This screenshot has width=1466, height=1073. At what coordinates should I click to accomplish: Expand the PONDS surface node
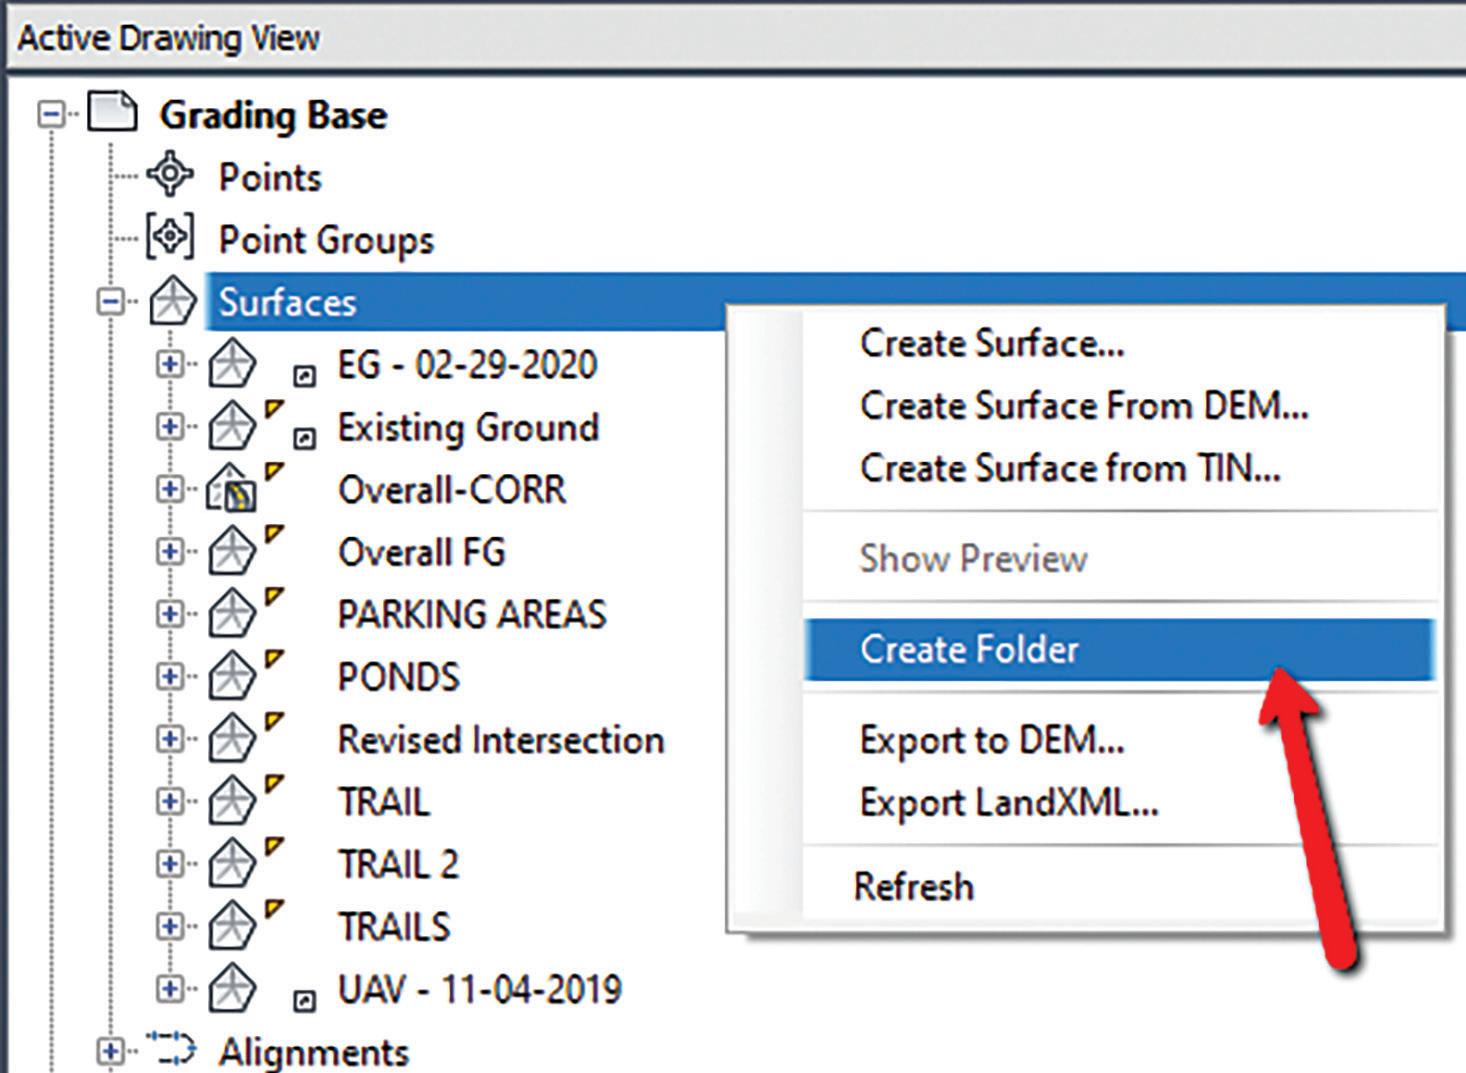[x=170, y=676]
